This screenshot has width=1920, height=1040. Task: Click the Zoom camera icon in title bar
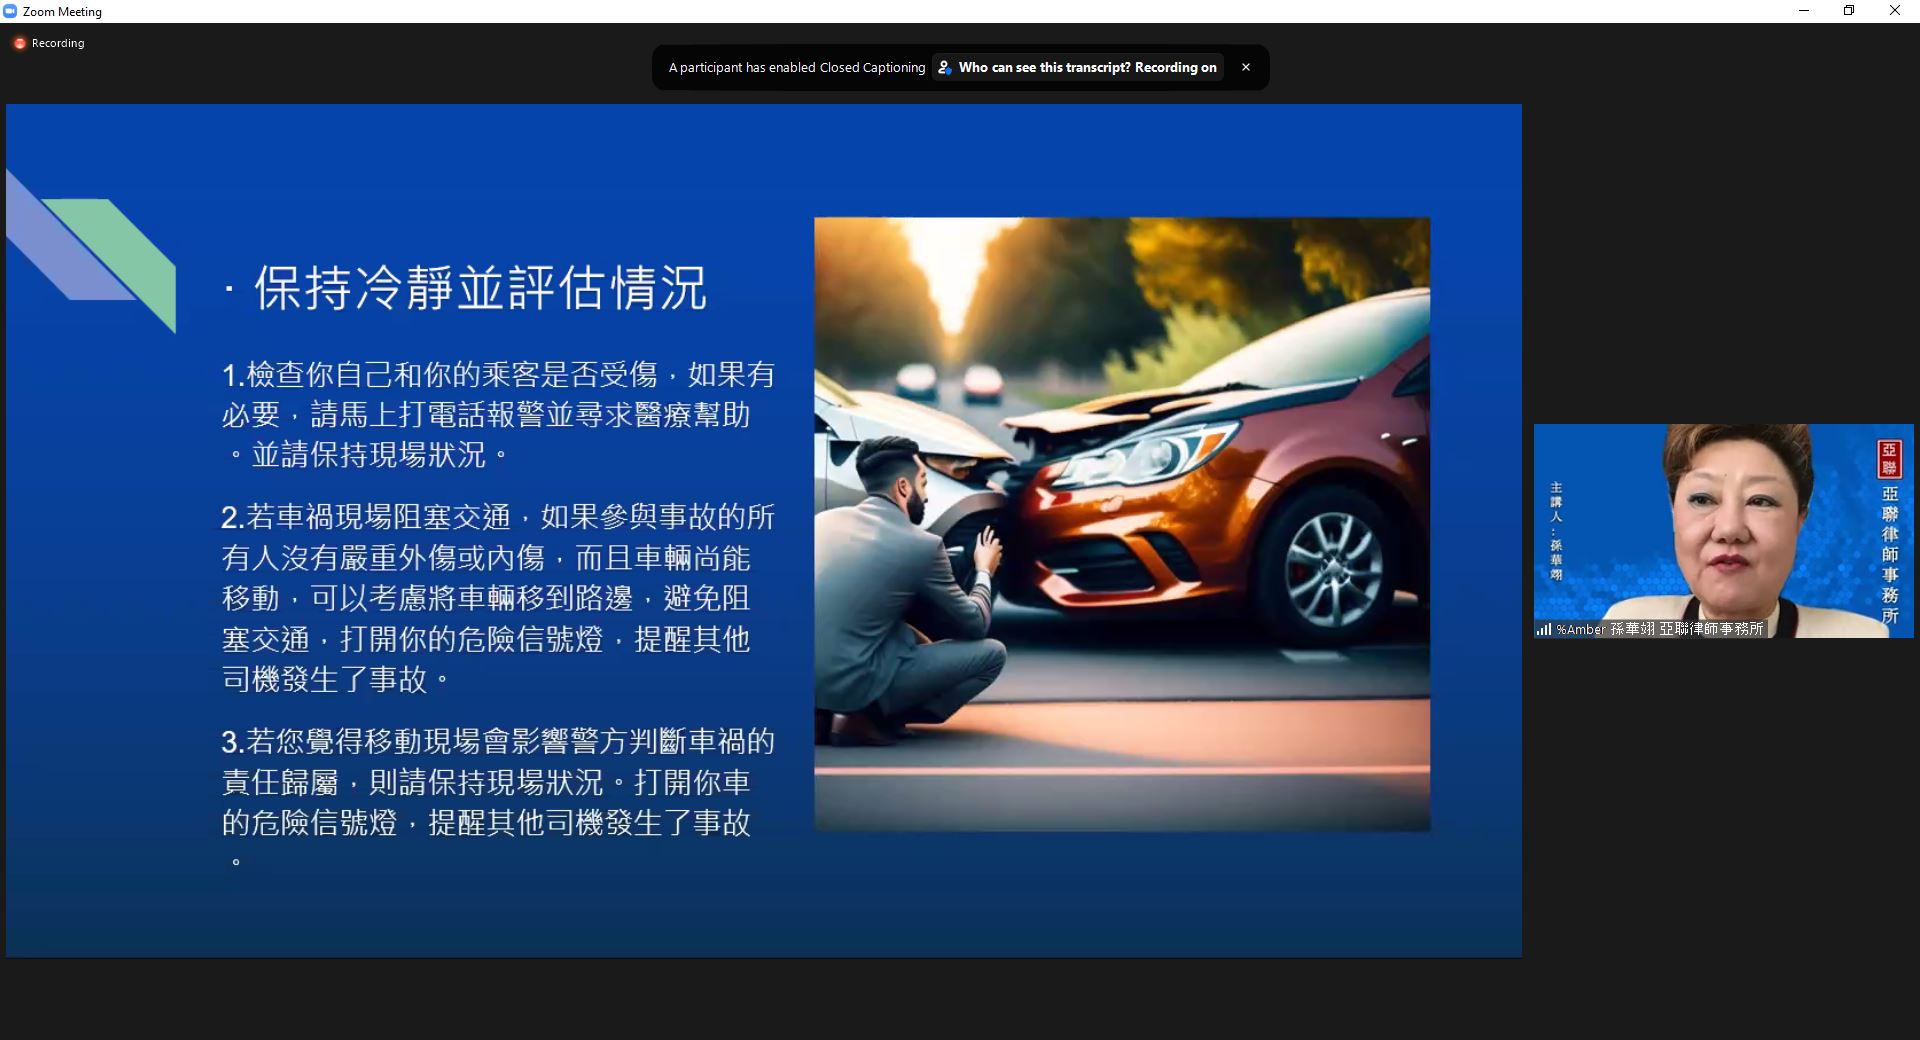(10, 11)
